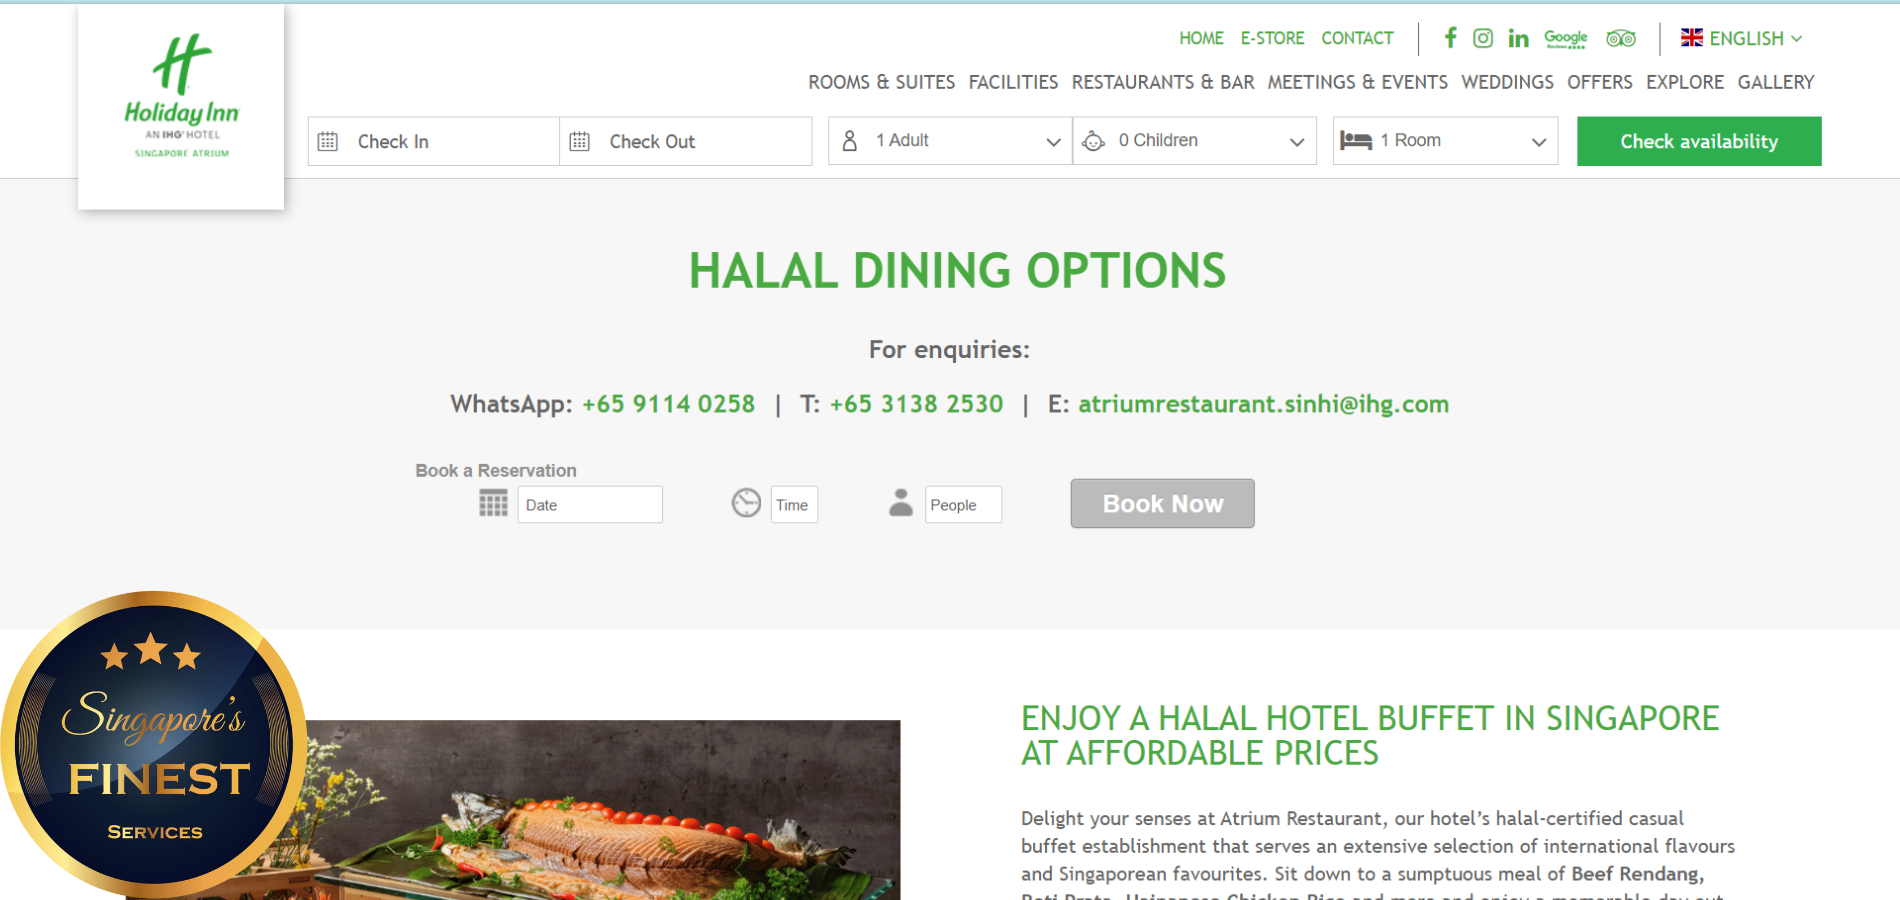The height and width of the screenshot is (900, 1900).
Task: Go to Restaurants & Bar menu
Action: pos(1163,82)
